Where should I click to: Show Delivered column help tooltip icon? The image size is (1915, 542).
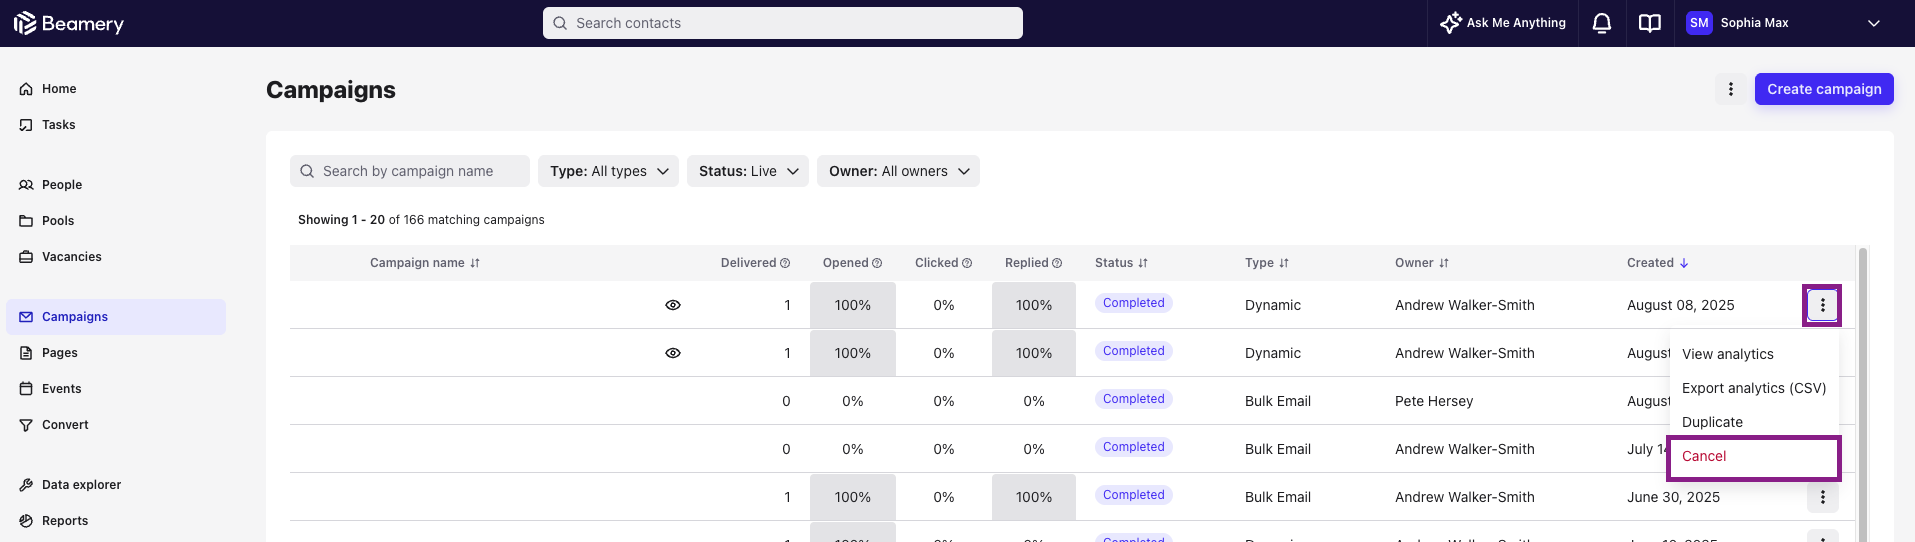[785, 263]
